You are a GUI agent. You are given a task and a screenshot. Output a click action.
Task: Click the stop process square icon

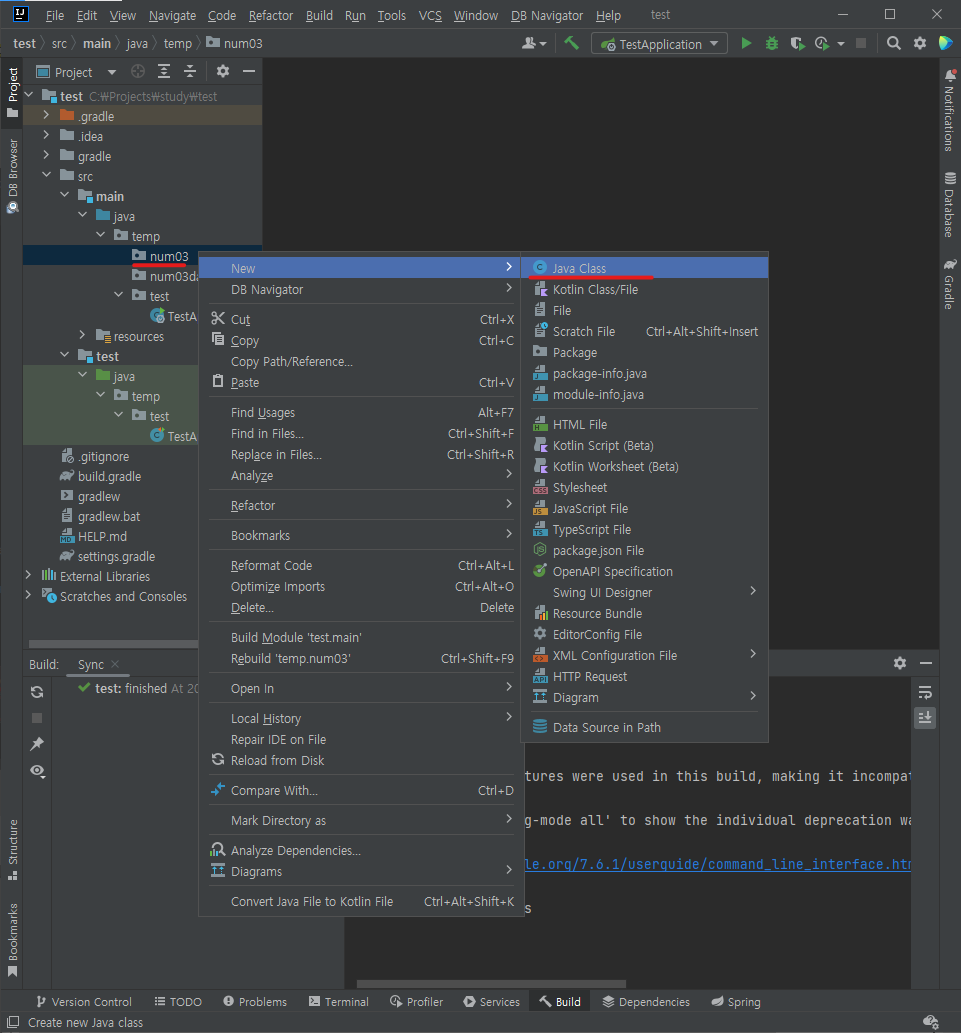coord(861,43)
